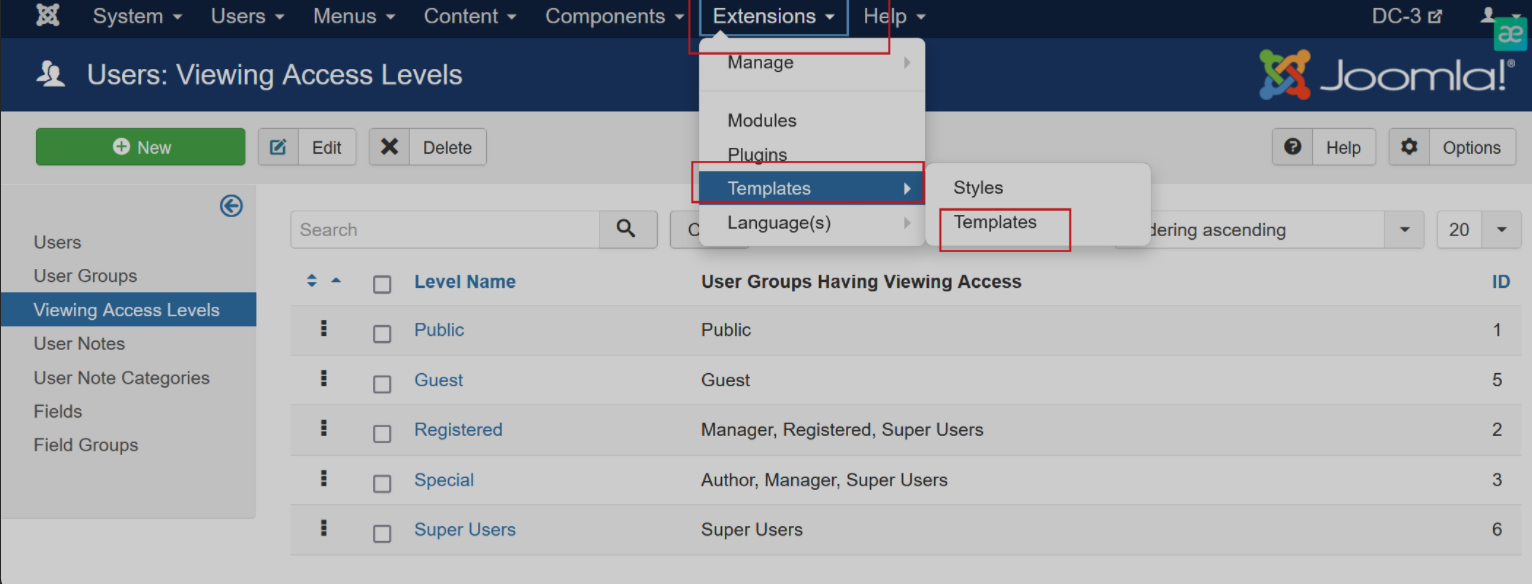The width and height of the screenshot is (1532, 584).
Task: Open the list limit 20 dropdown
Action: [1501, 230]
